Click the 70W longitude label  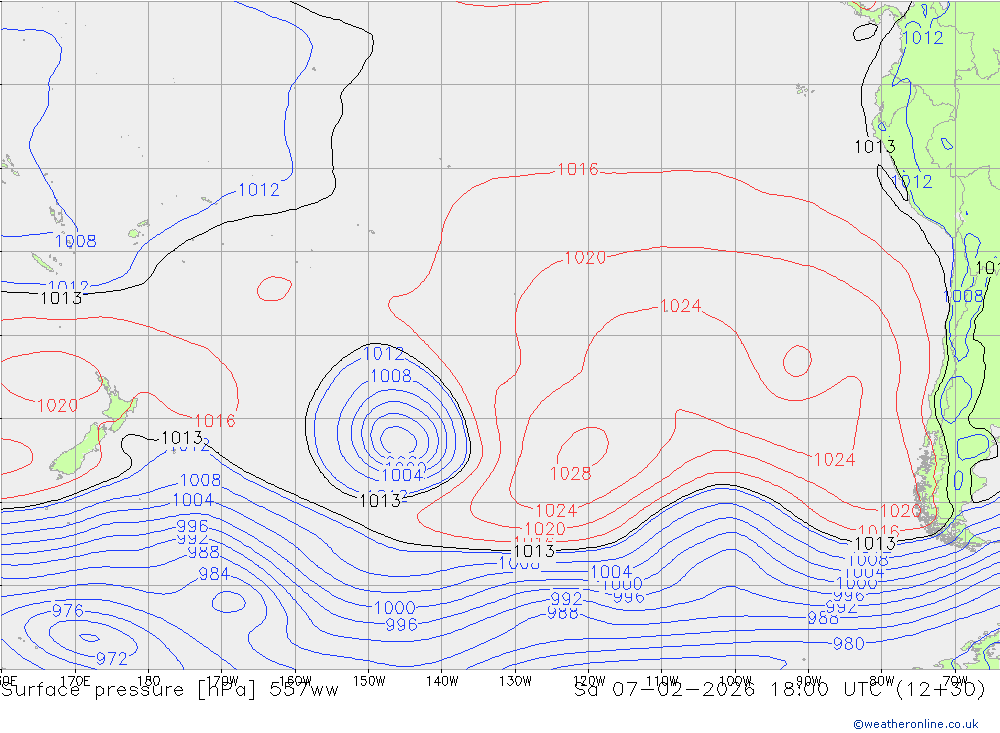tap(955, 681)
